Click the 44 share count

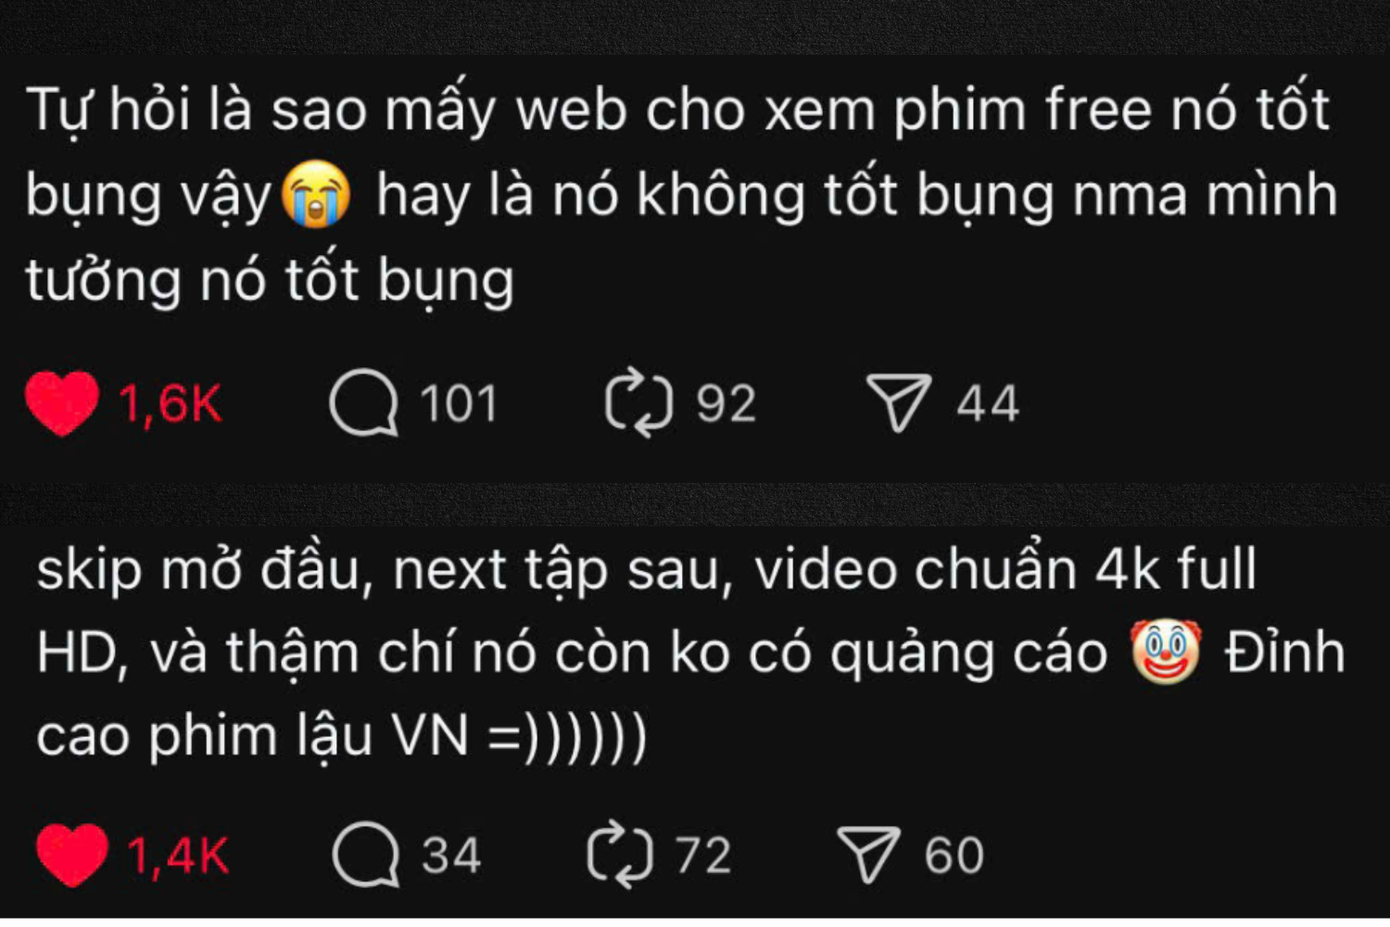[987, 404]
